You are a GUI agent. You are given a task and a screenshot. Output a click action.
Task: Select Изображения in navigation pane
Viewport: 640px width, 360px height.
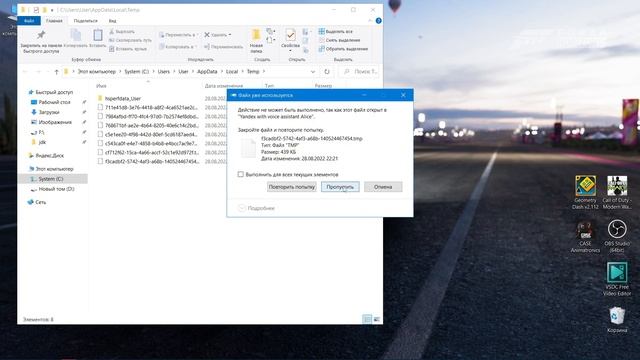[x=55, y=122]
